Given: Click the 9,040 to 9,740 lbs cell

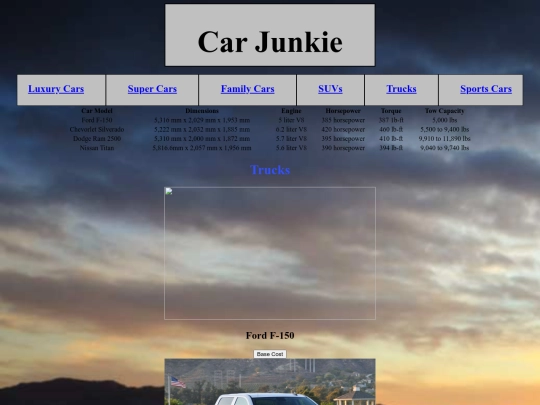Looking at the screenshot, I should [x=445, y=148].
